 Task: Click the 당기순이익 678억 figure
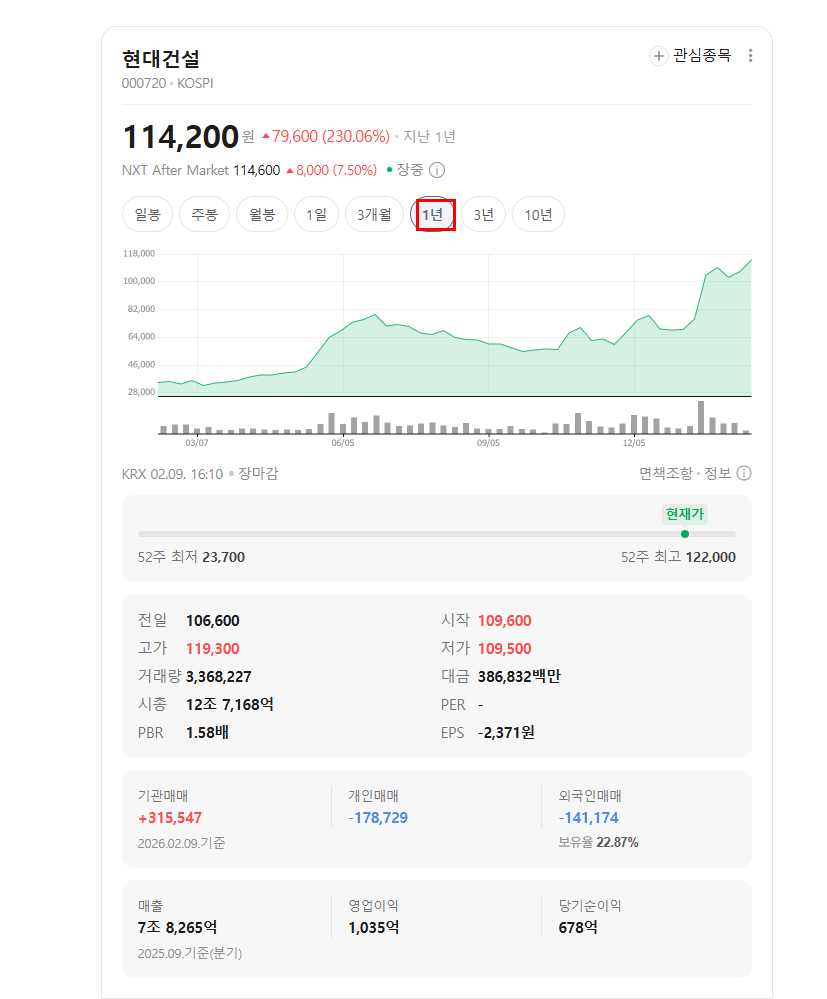coord(578,928)
